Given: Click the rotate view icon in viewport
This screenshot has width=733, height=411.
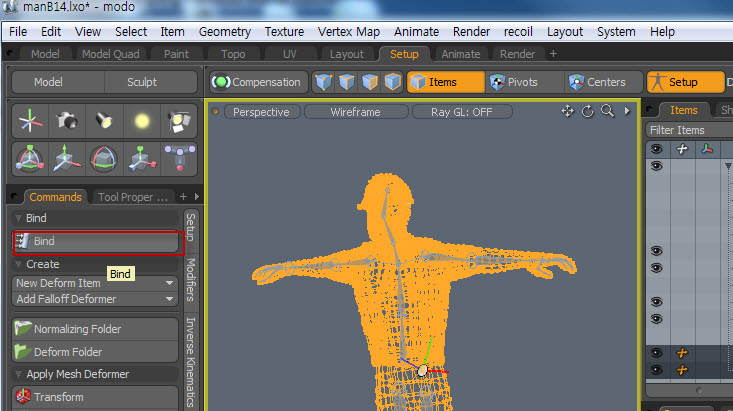Looking at the screenshot, I should pyautogui.click(x=587, y=112).
